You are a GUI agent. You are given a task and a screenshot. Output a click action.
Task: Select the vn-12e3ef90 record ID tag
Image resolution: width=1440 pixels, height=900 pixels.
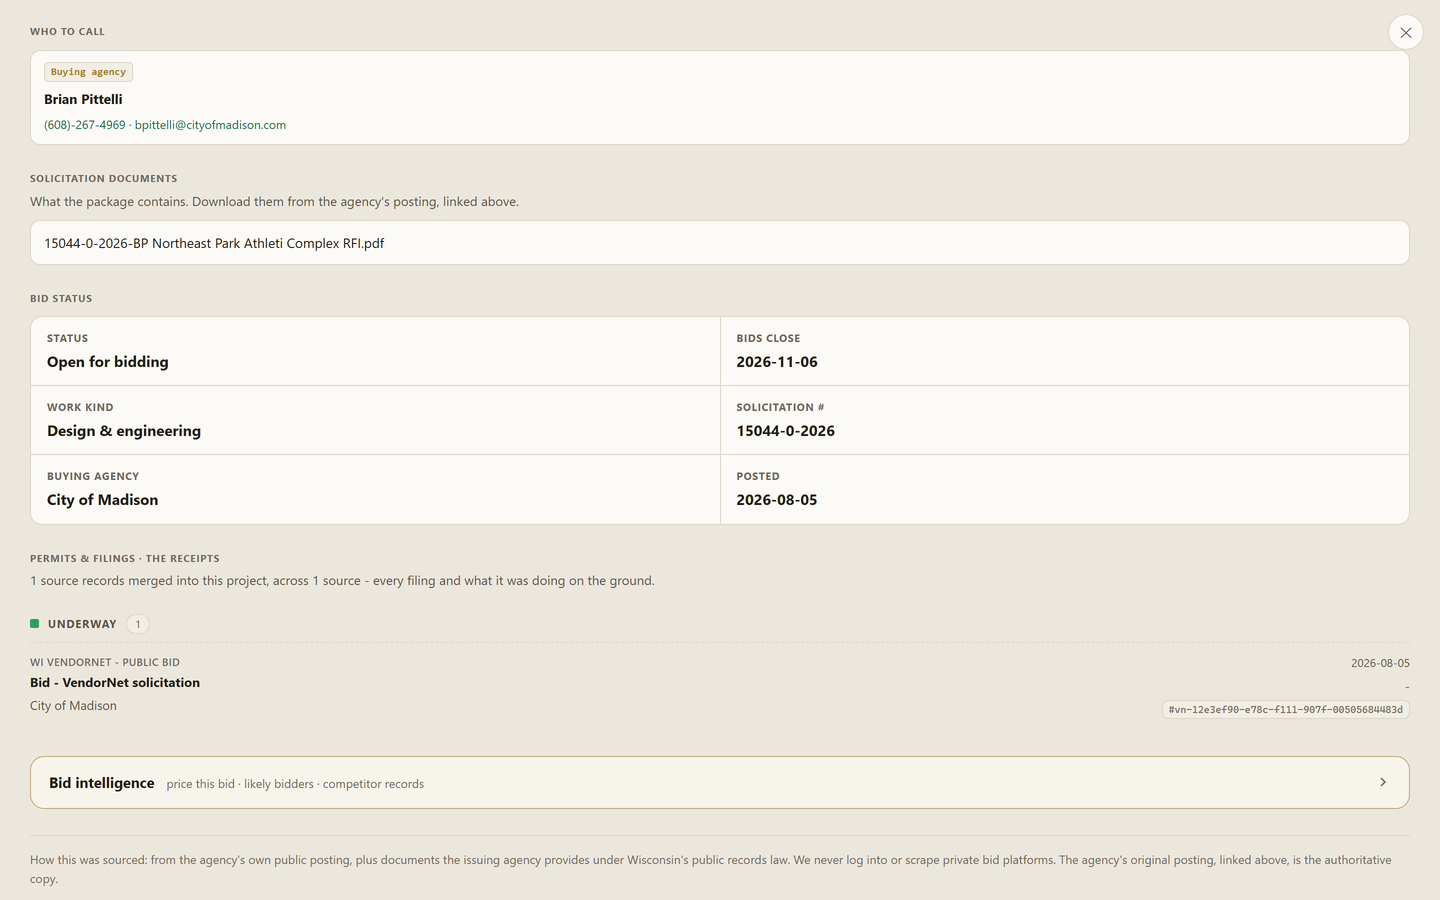point(1285,709)
